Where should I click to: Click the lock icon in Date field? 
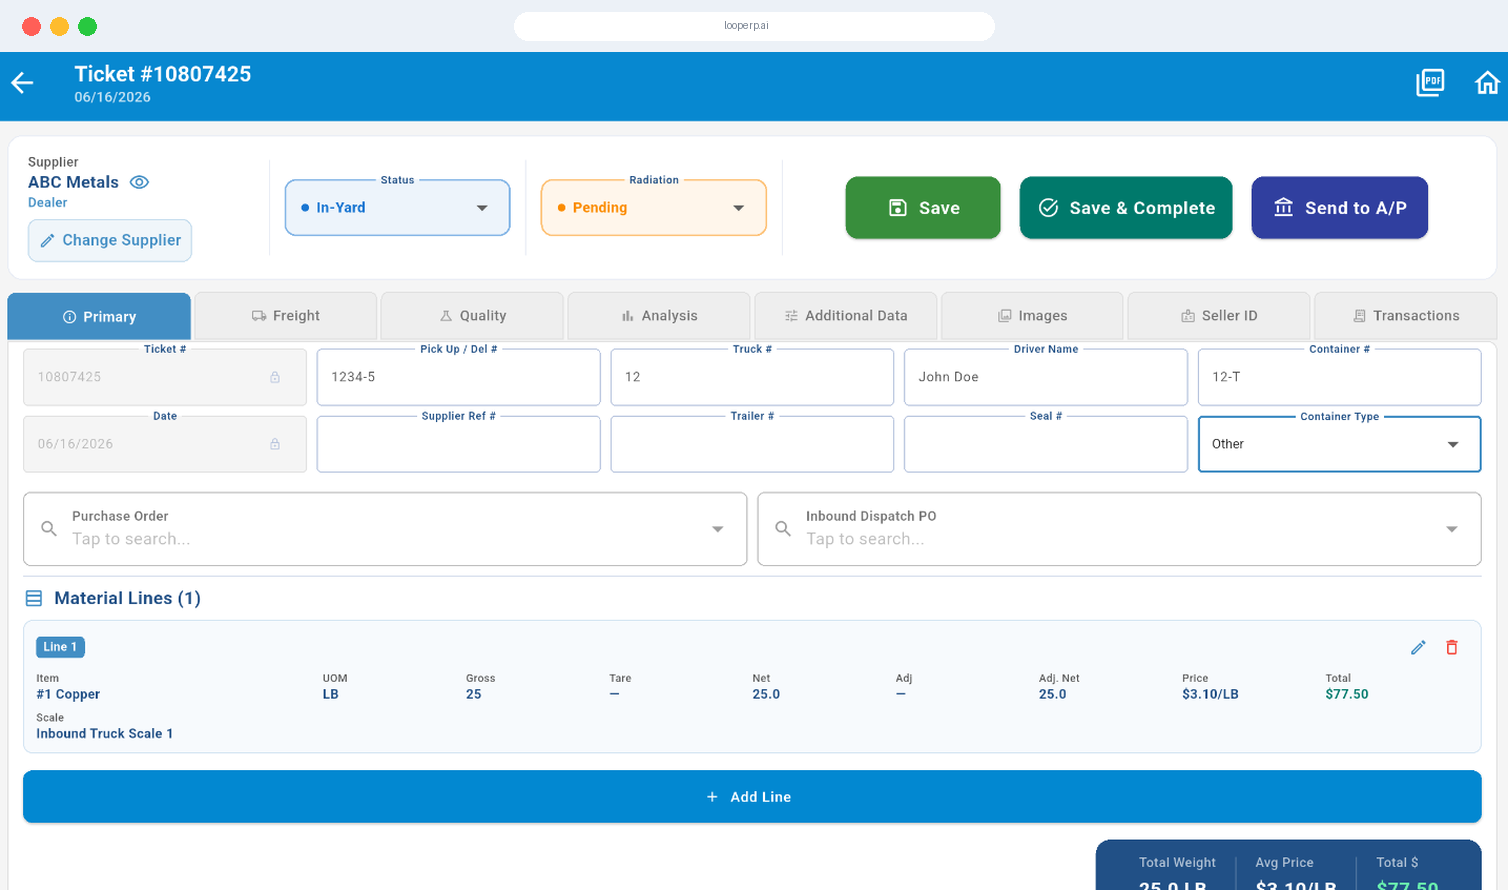point(275,444)
